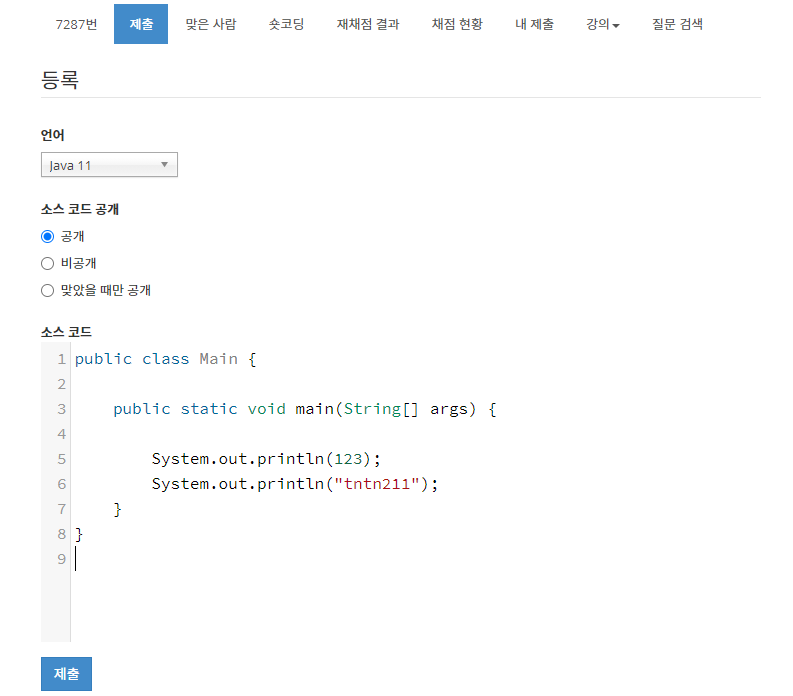Screen dimensions: 793x696
Task: Click the 소스 코드 label above the editor
Action: point(66,332)
